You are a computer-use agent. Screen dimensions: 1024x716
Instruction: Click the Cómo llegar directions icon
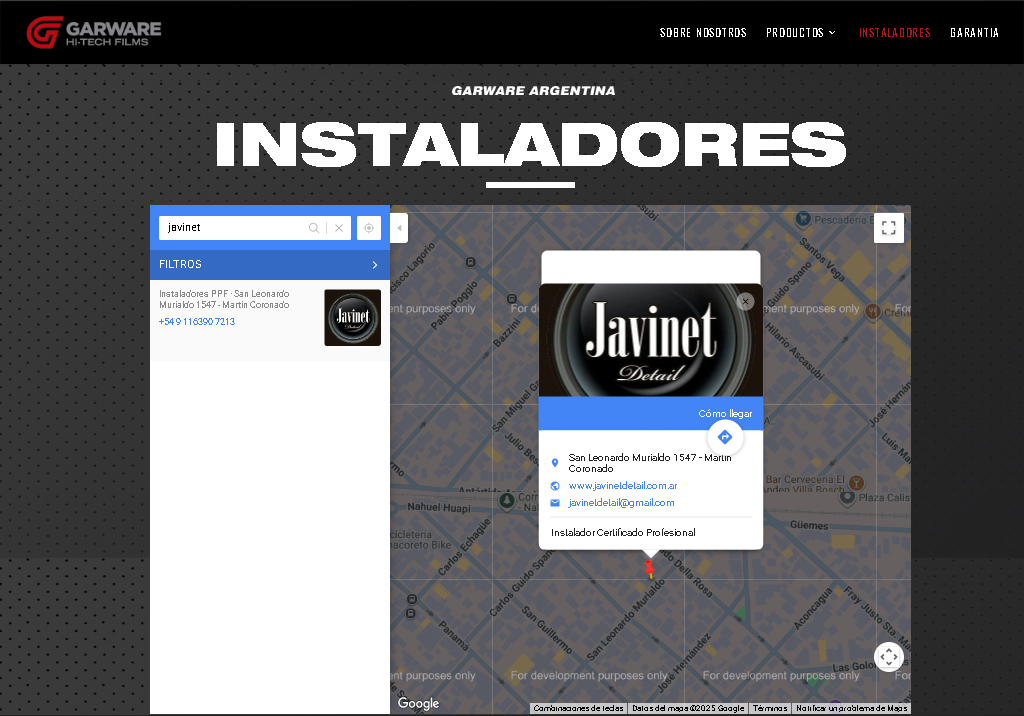pyautogui.click(x=724, y=437)
